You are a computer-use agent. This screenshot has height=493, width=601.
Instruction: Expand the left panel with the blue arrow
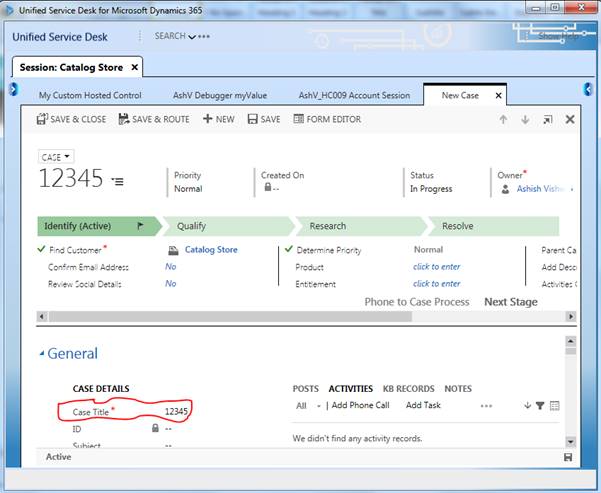[13, 89]
